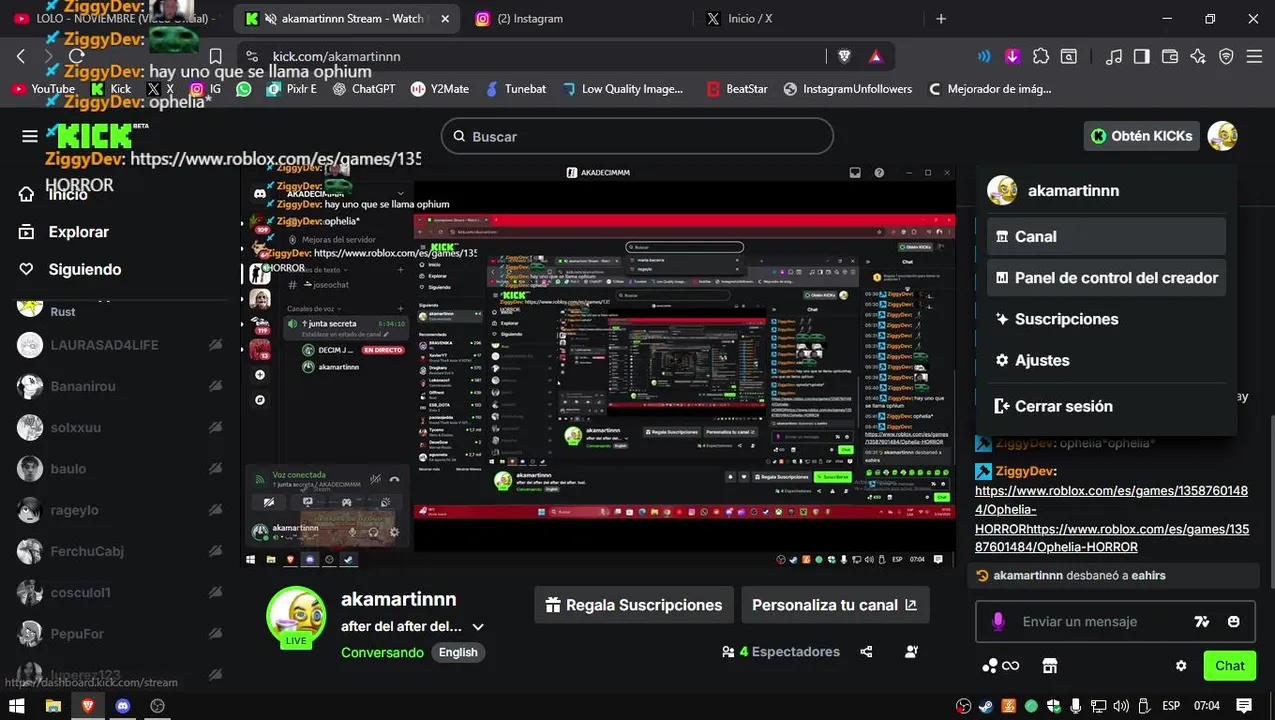Viewport: 1275px width, 720px height.
Task: Click Brave Rewards triangle icon
Action: (x=876, y=57)
